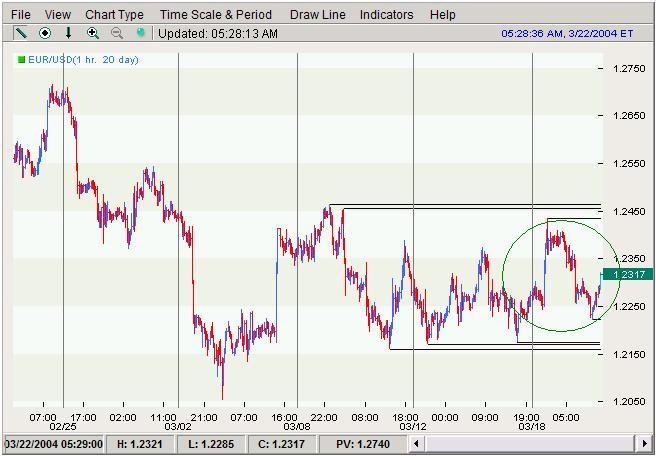Click the 03/18 date axis label
Screen dimensions: 656x456
pos(531,426)
